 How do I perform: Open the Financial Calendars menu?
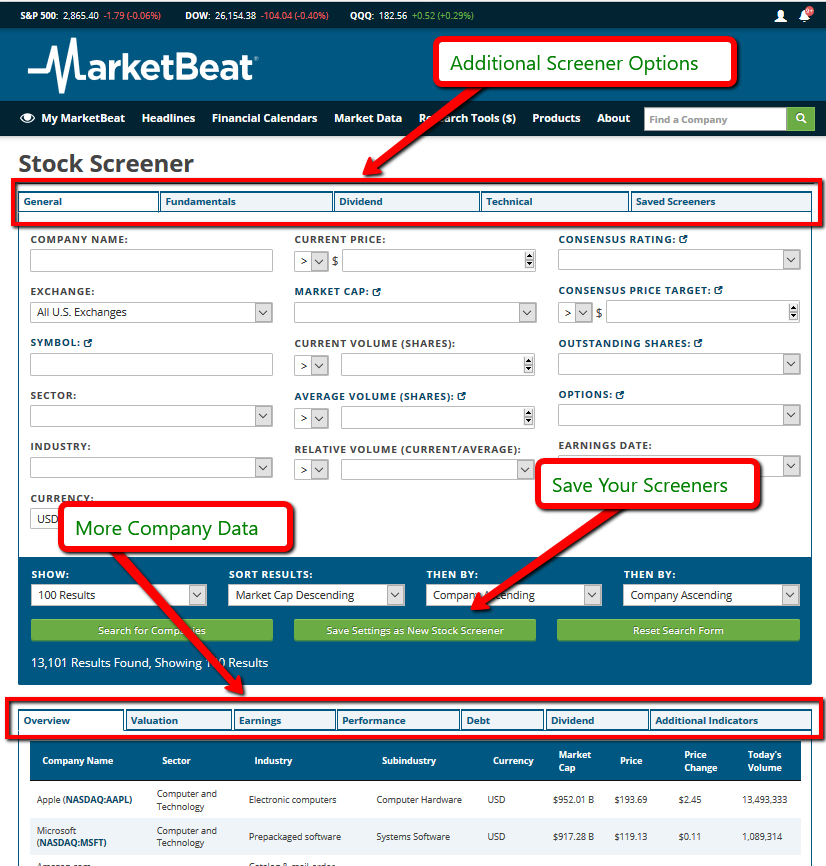pyautogui.click(x=264, y=118)
